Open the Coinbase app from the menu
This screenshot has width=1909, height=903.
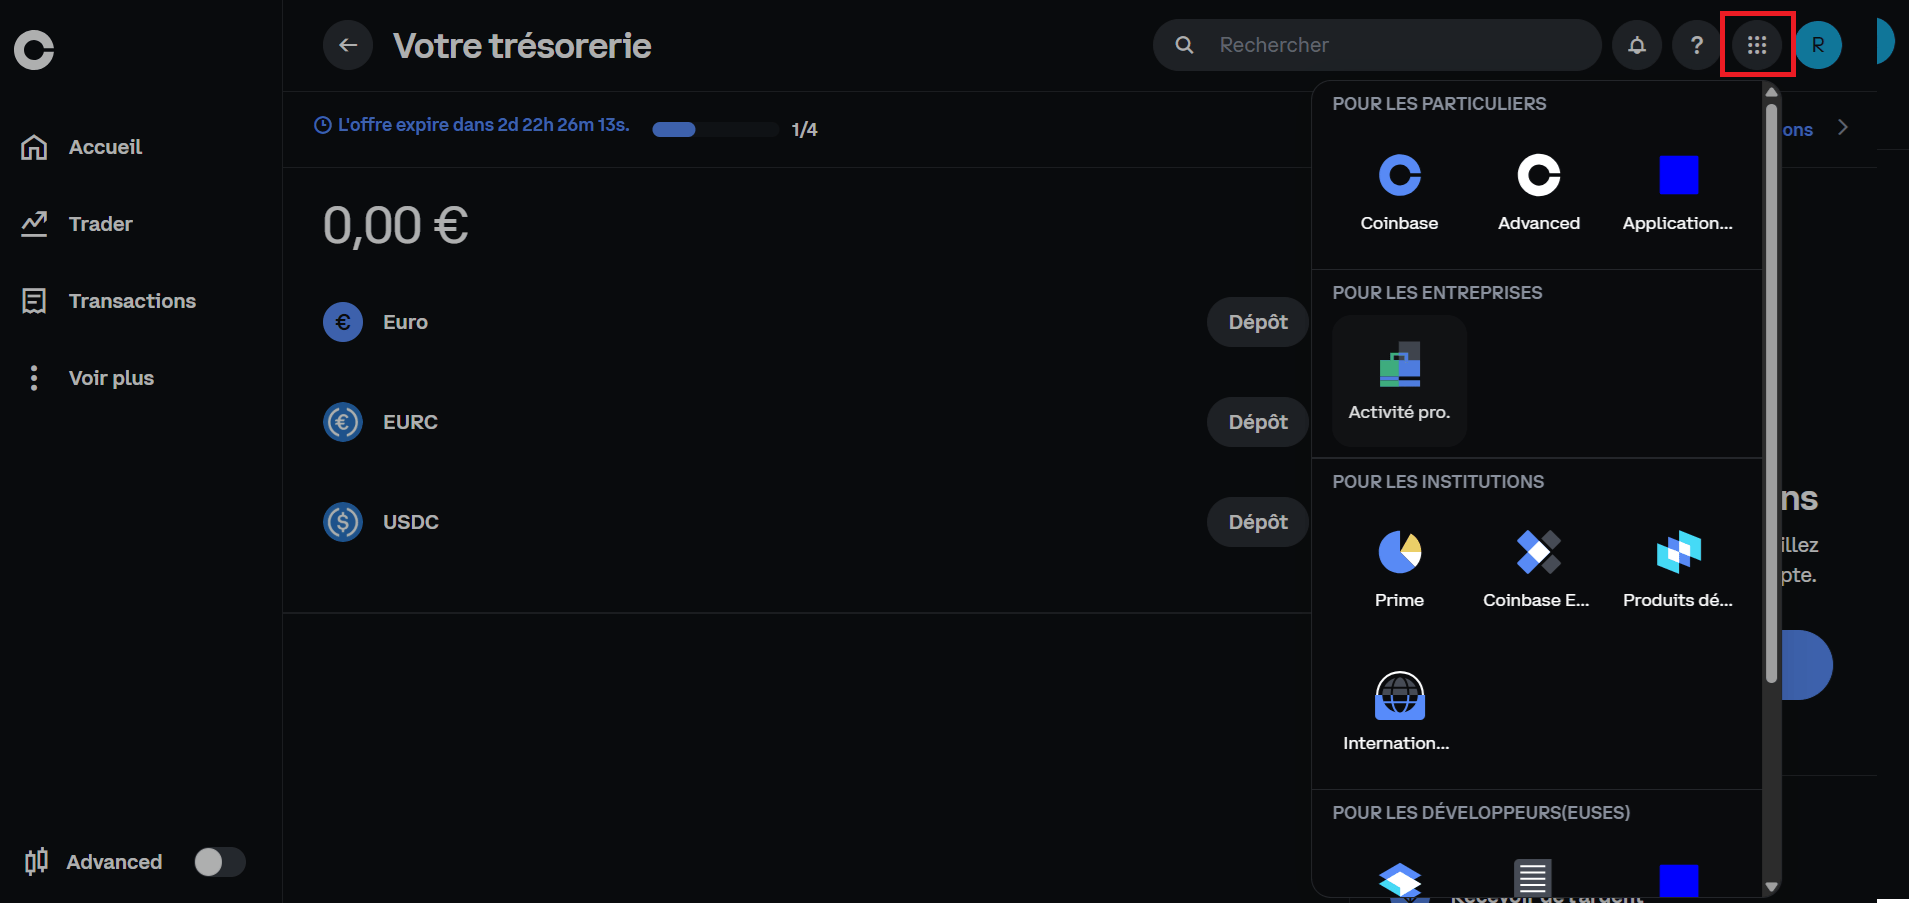pyautogui.click(x=1398, y=190)
